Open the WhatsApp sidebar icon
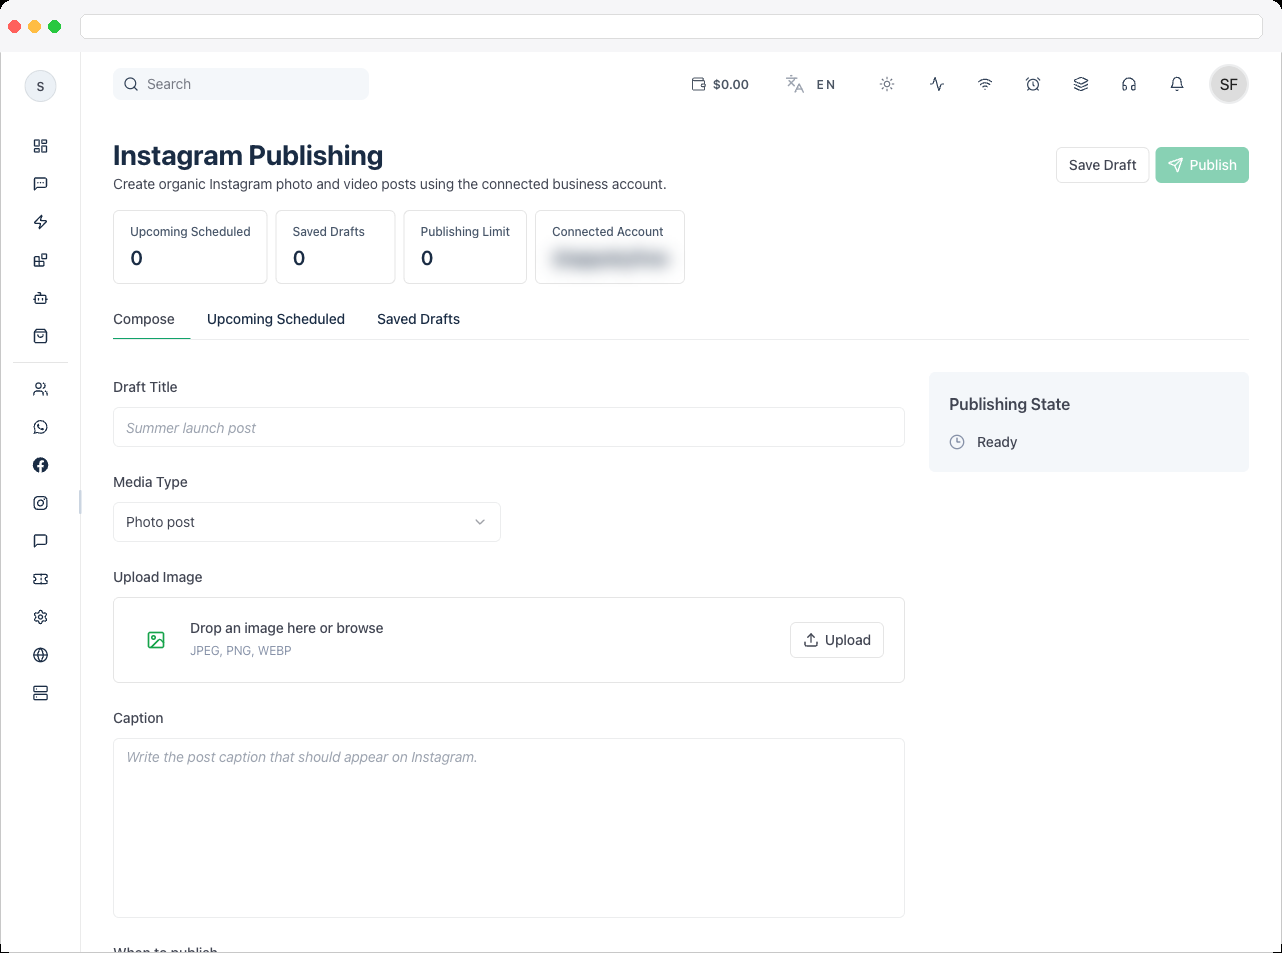The height and width of the screenshot is (953, 1282). pos(40,427)
